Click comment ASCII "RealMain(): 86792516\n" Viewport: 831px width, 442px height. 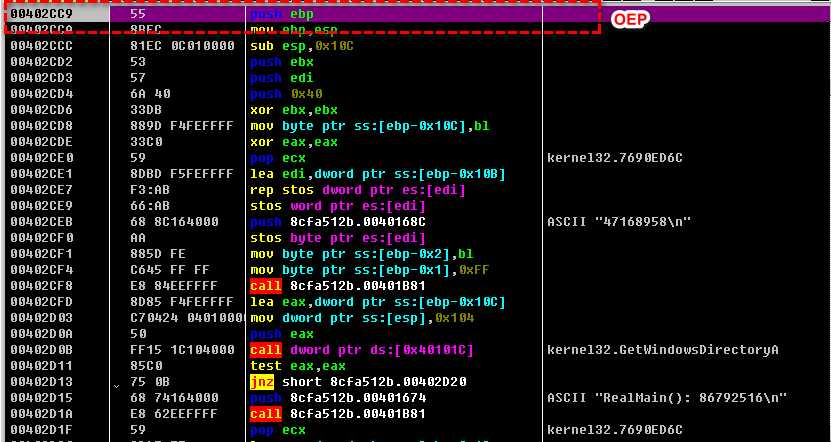pyautogui.click(x=667, y=397)
